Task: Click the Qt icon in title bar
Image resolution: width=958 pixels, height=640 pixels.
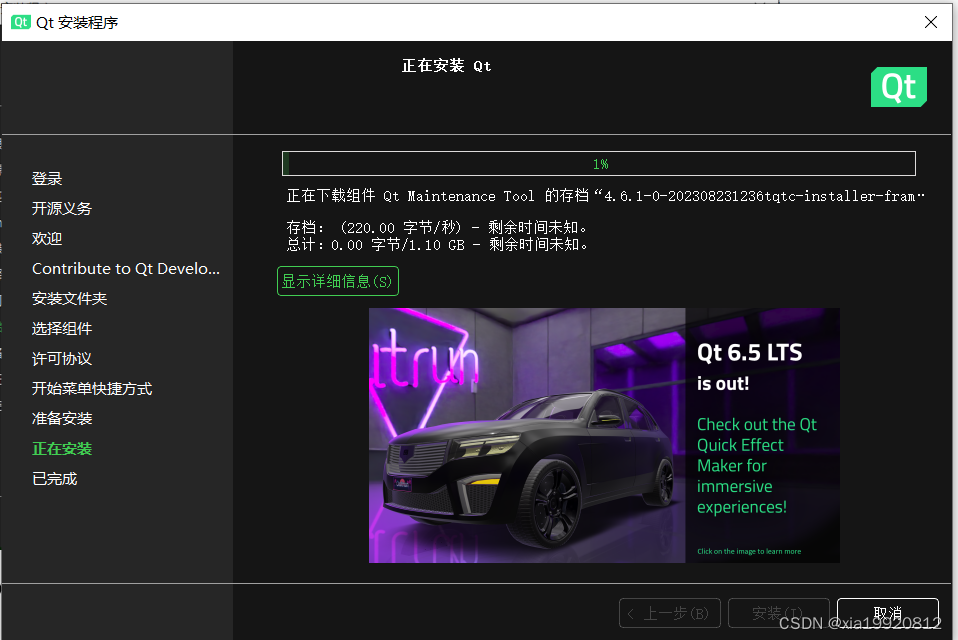Action: pos(21,22)
